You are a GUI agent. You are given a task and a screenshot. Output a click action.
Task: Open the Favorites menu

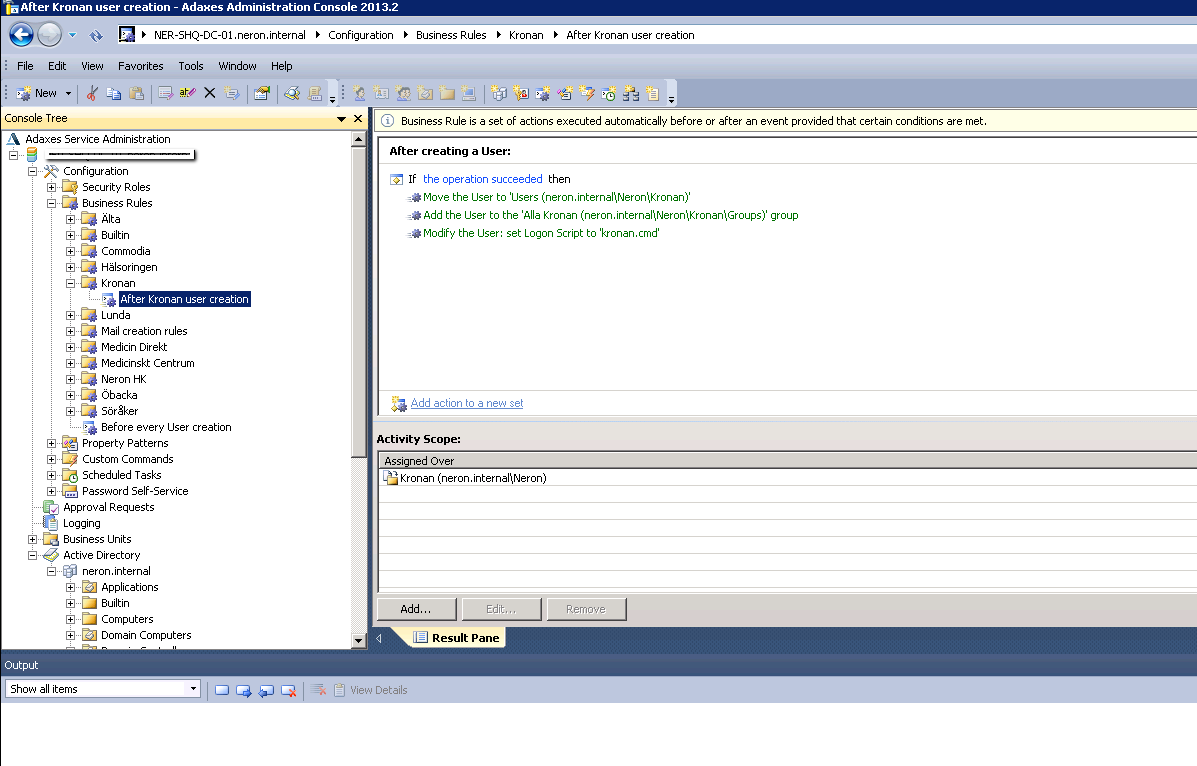pos(140,66)
